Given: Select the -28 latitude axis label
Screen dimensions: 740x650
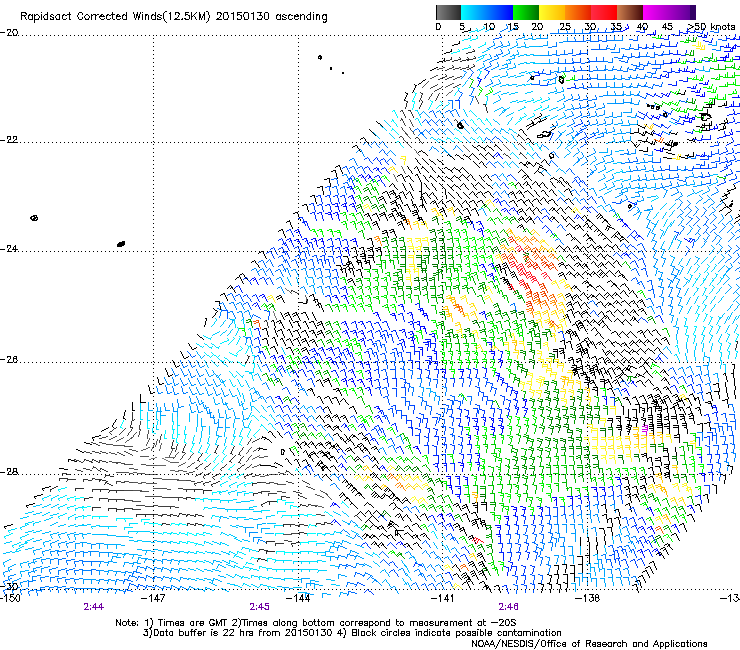Looking at the screenshot, I should point(9,472).
